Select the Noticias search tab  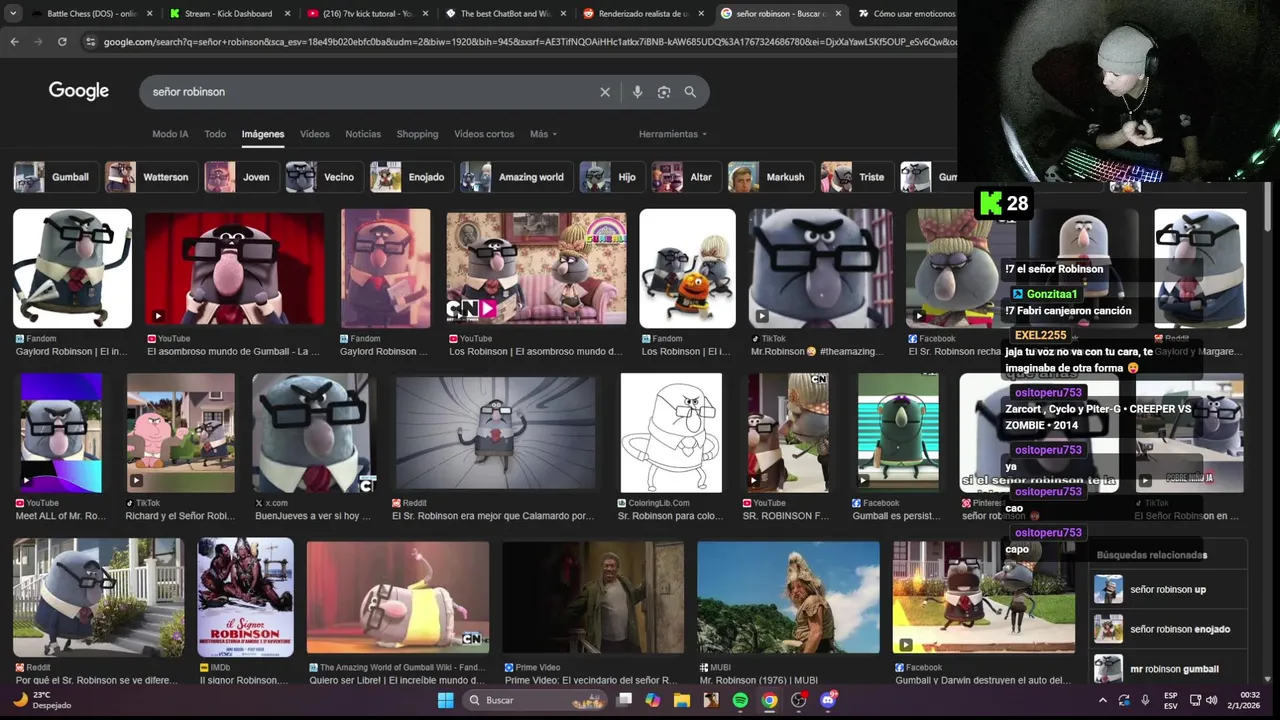[x=363, y=134]
